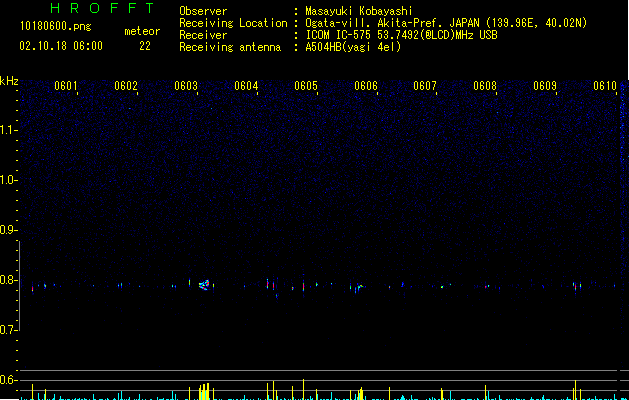Click the date stamp 02.10.18 06:00
Viewport: 629px width, 400px height.
(x=61, y=46)
